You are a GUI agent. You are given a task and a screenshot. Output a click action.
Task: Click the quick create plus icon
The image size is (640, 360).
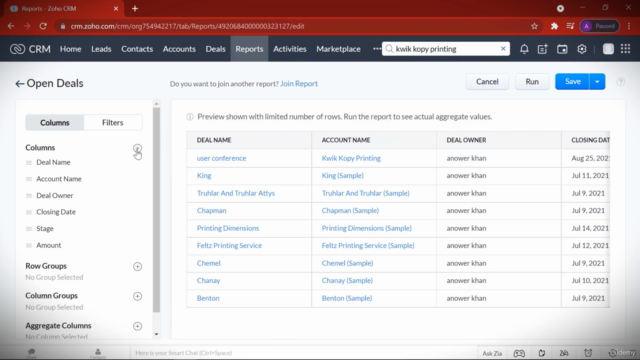[x=542, y=49]
